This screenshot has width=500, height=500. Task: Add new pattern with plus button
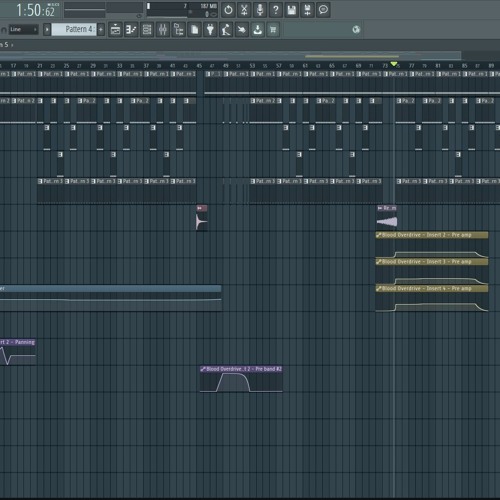[101, 30]
